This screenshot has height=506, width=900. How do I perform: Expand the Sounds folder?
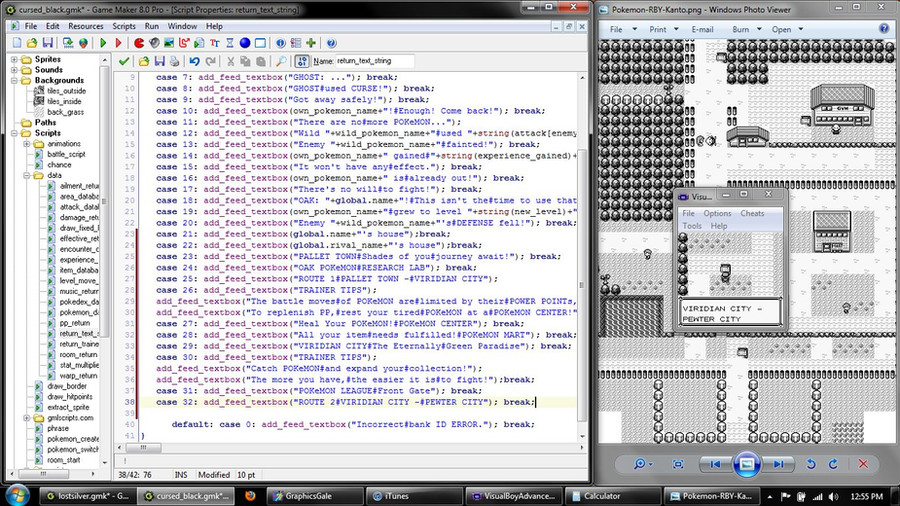pos(14,69)
